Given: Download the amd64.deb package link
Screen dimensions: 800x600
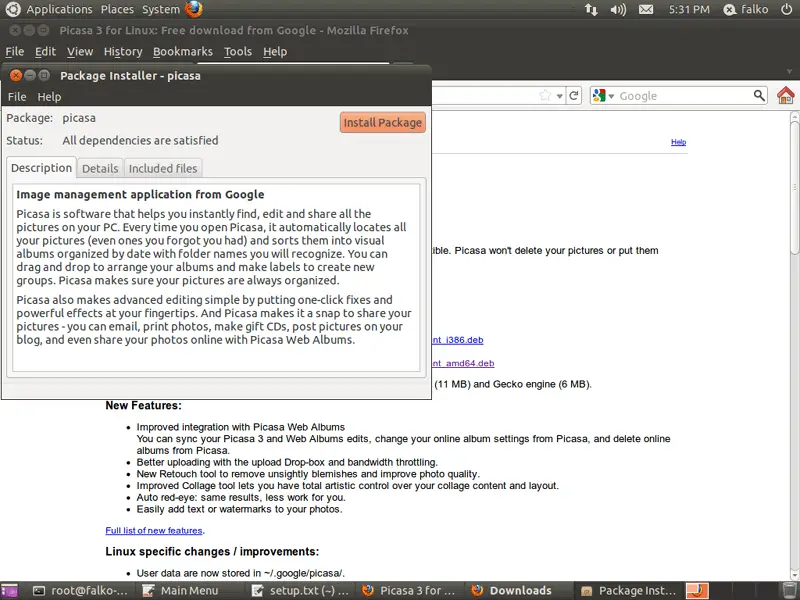Looking at the screenshot, I should click(463, 363).
